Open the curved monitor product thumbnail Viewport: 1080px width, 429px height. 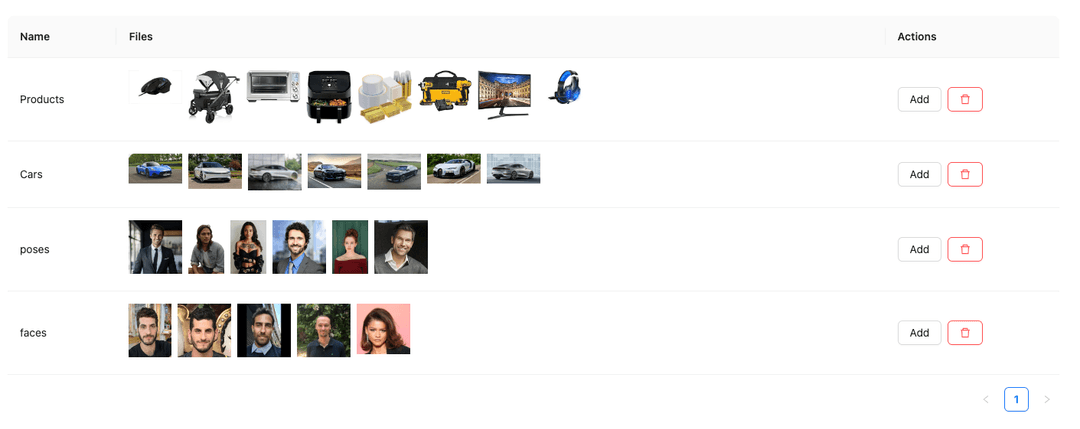click(504, 95)
